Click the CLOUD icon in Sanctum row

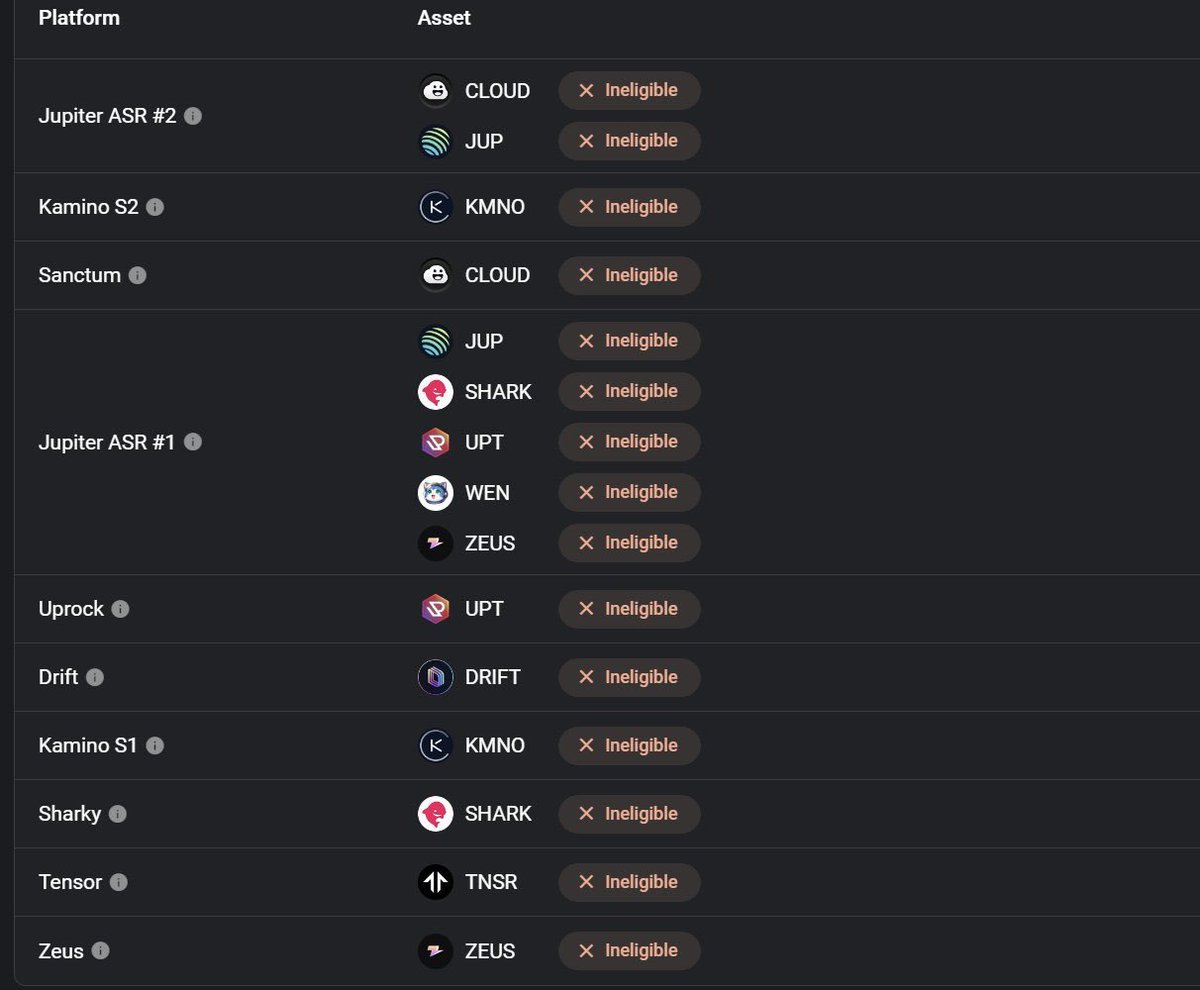coord(435,275)
